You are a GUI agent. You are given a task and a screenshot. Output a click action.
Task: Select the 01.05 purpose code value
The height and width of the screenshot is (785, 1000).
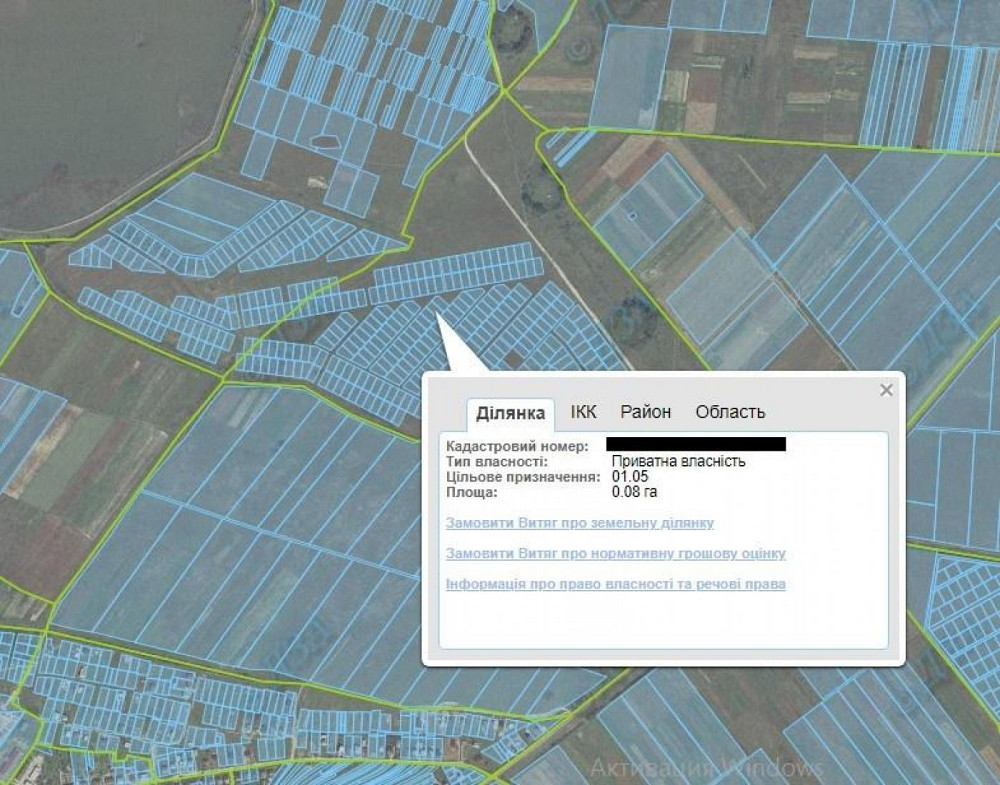(x=630, y=477)
